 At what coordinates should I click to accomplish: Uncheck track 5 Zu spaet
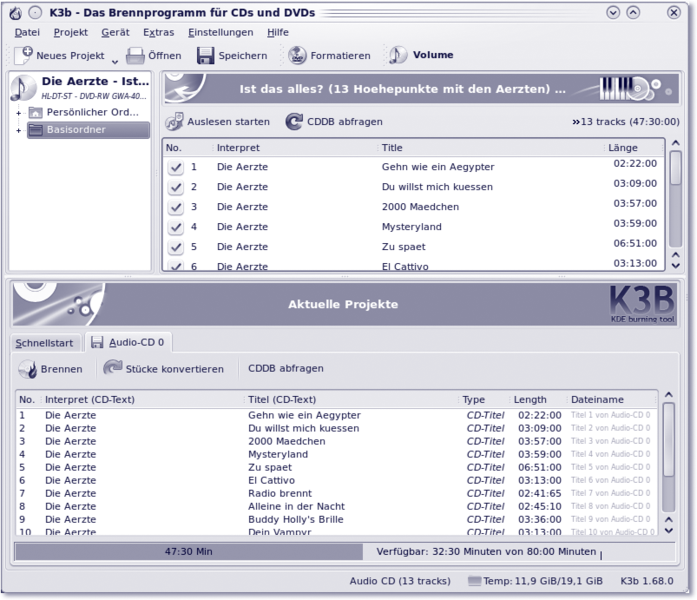[176, 247]
